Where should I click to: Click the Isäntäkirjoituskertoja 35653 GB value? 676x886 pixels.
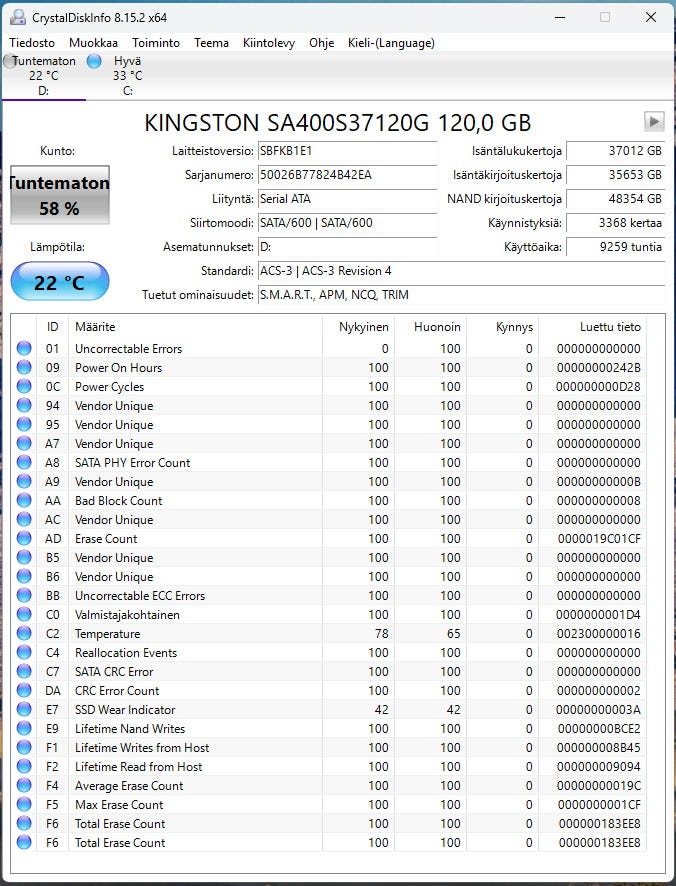[x=616, y=175]
